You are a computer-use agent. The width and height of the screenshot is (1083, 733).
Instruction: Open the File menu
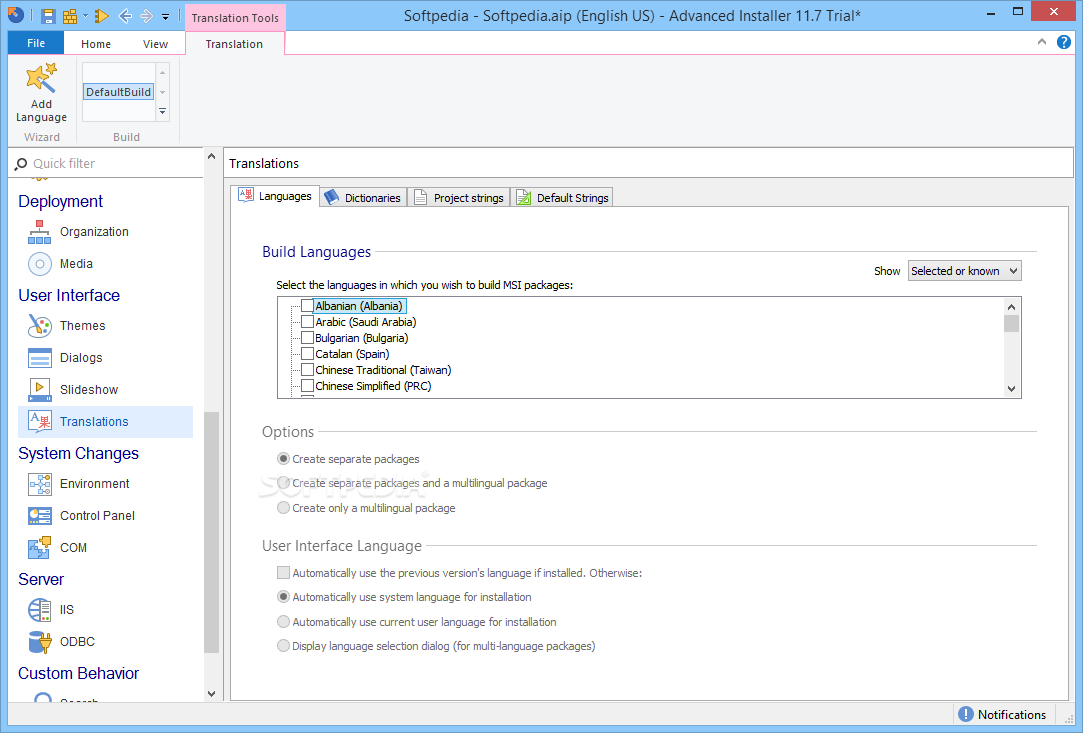(36, 43)
